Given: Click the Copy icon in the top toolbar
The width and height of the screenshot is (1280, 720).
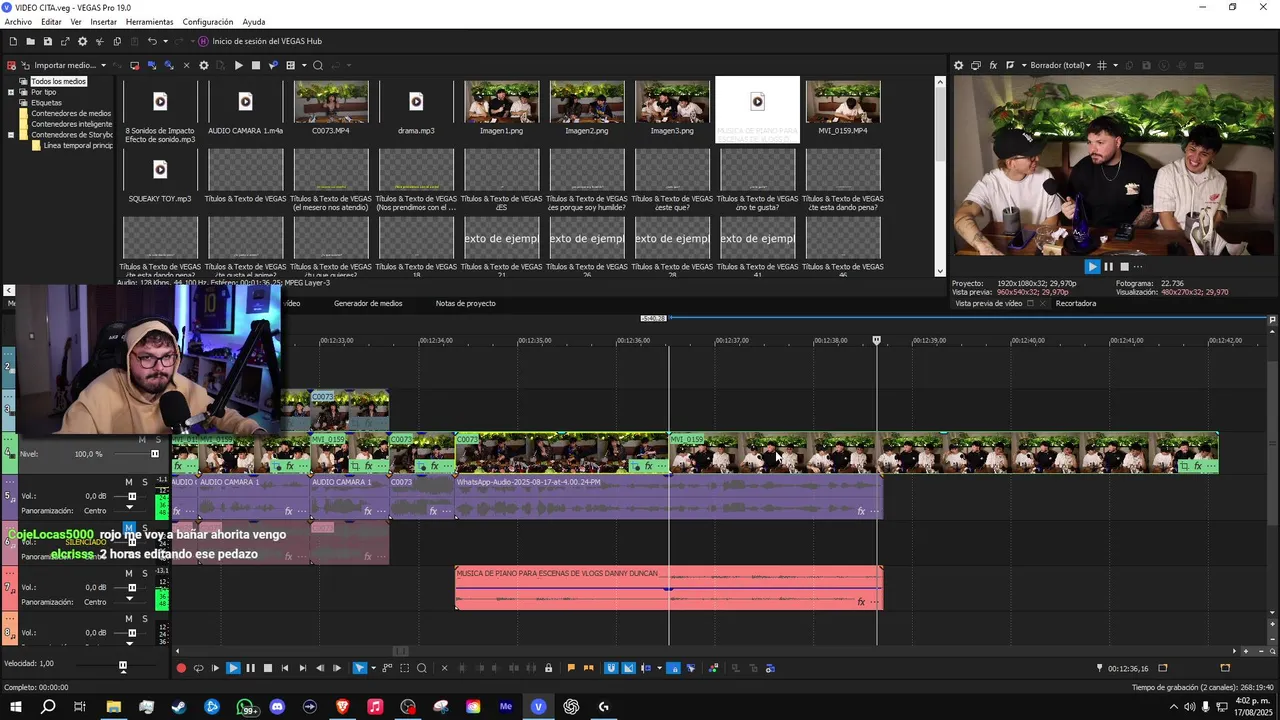Looking at the screenshot, I should click(117, 41).
